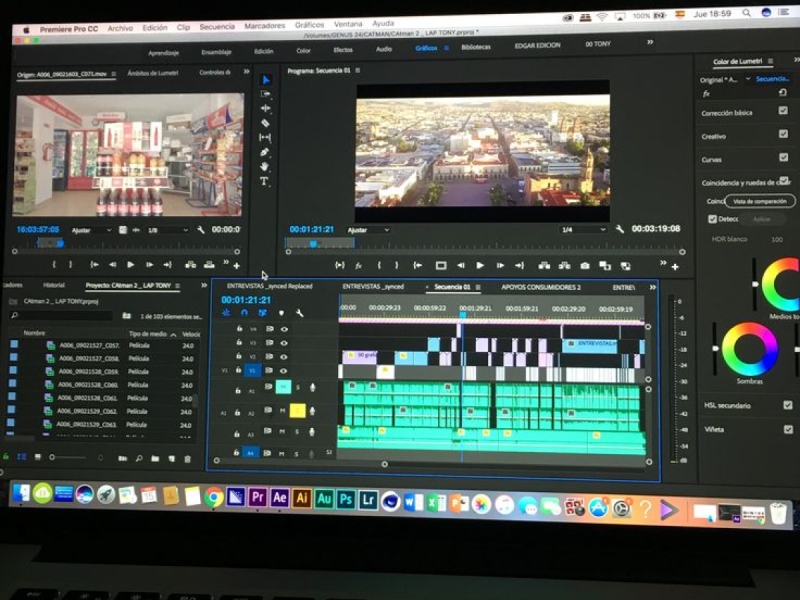The width and height of the screenshot is (800, 600).
Task: Click the Export Frame camera icon
Action: [585, 265]
